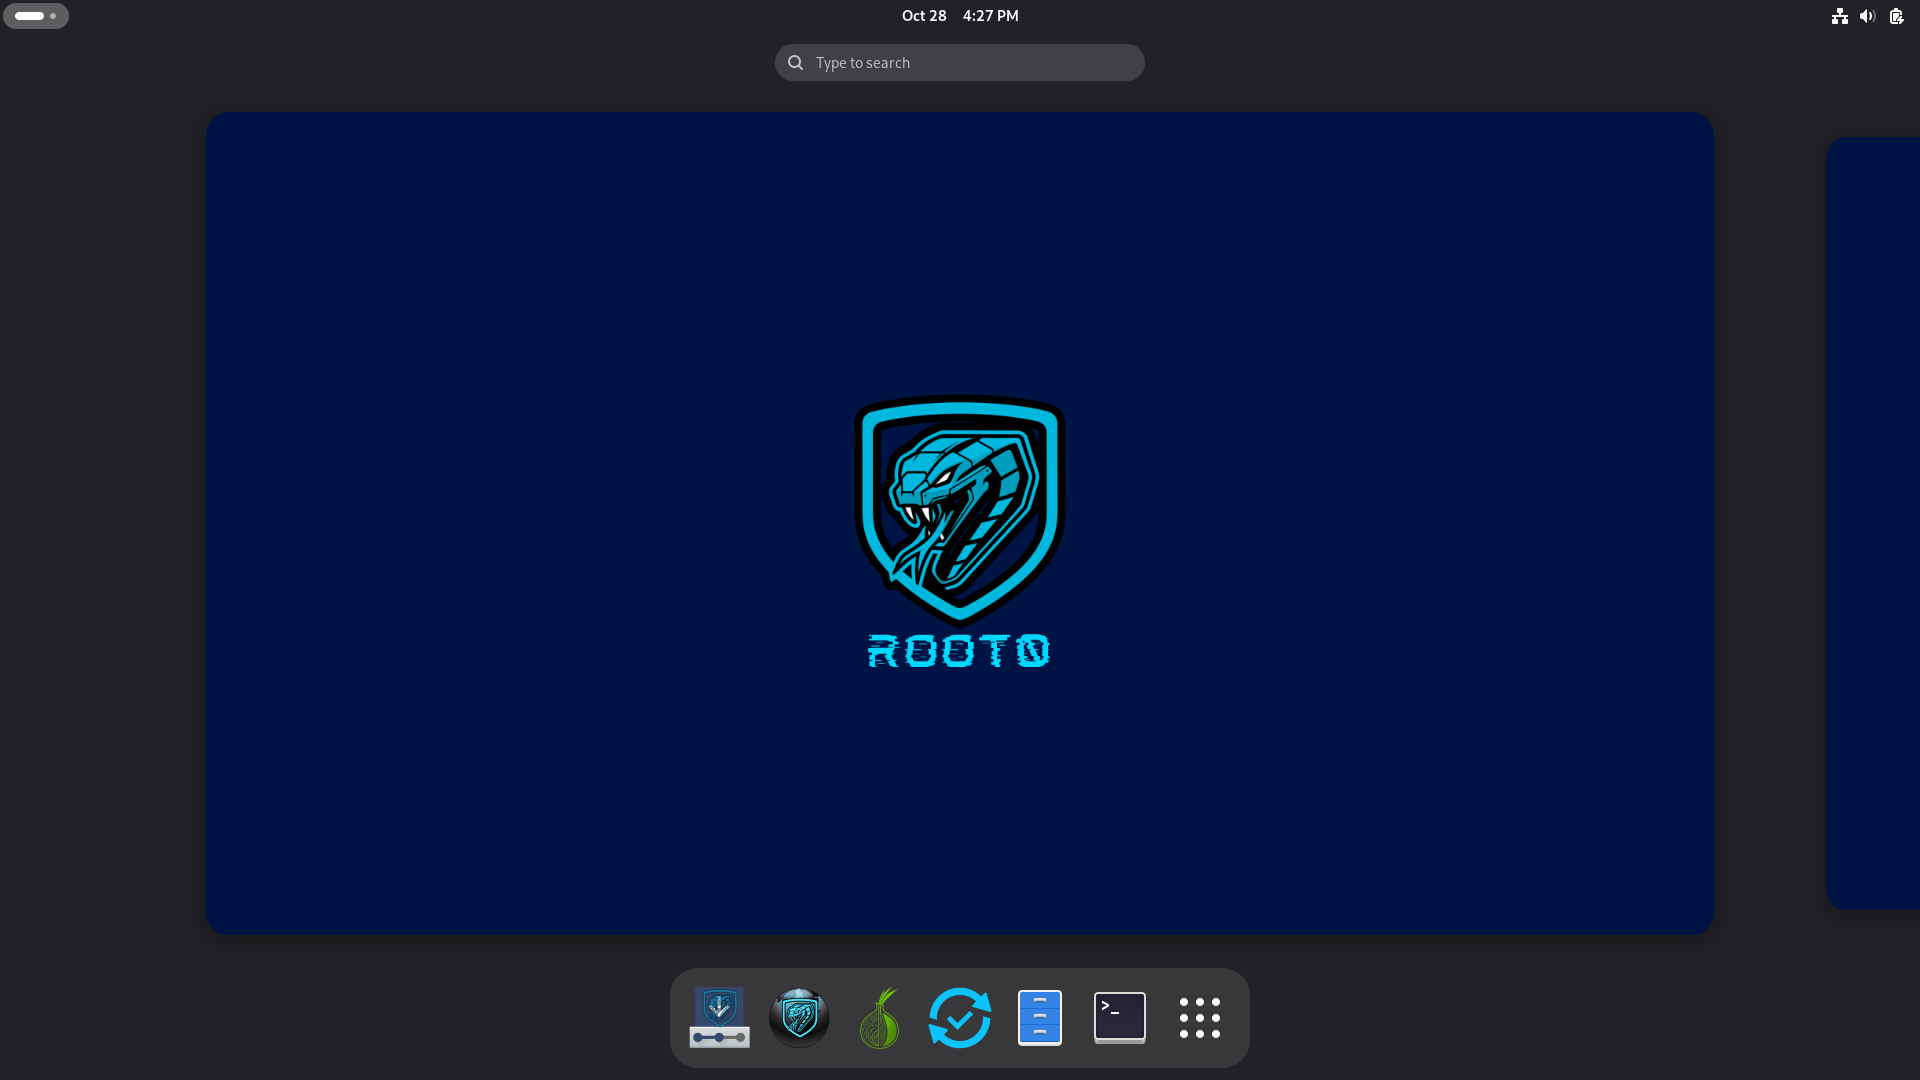Open the calendar via 'Oct 28' date
This screenshot has height=1080, width=1920.
(x=923, y=16)
